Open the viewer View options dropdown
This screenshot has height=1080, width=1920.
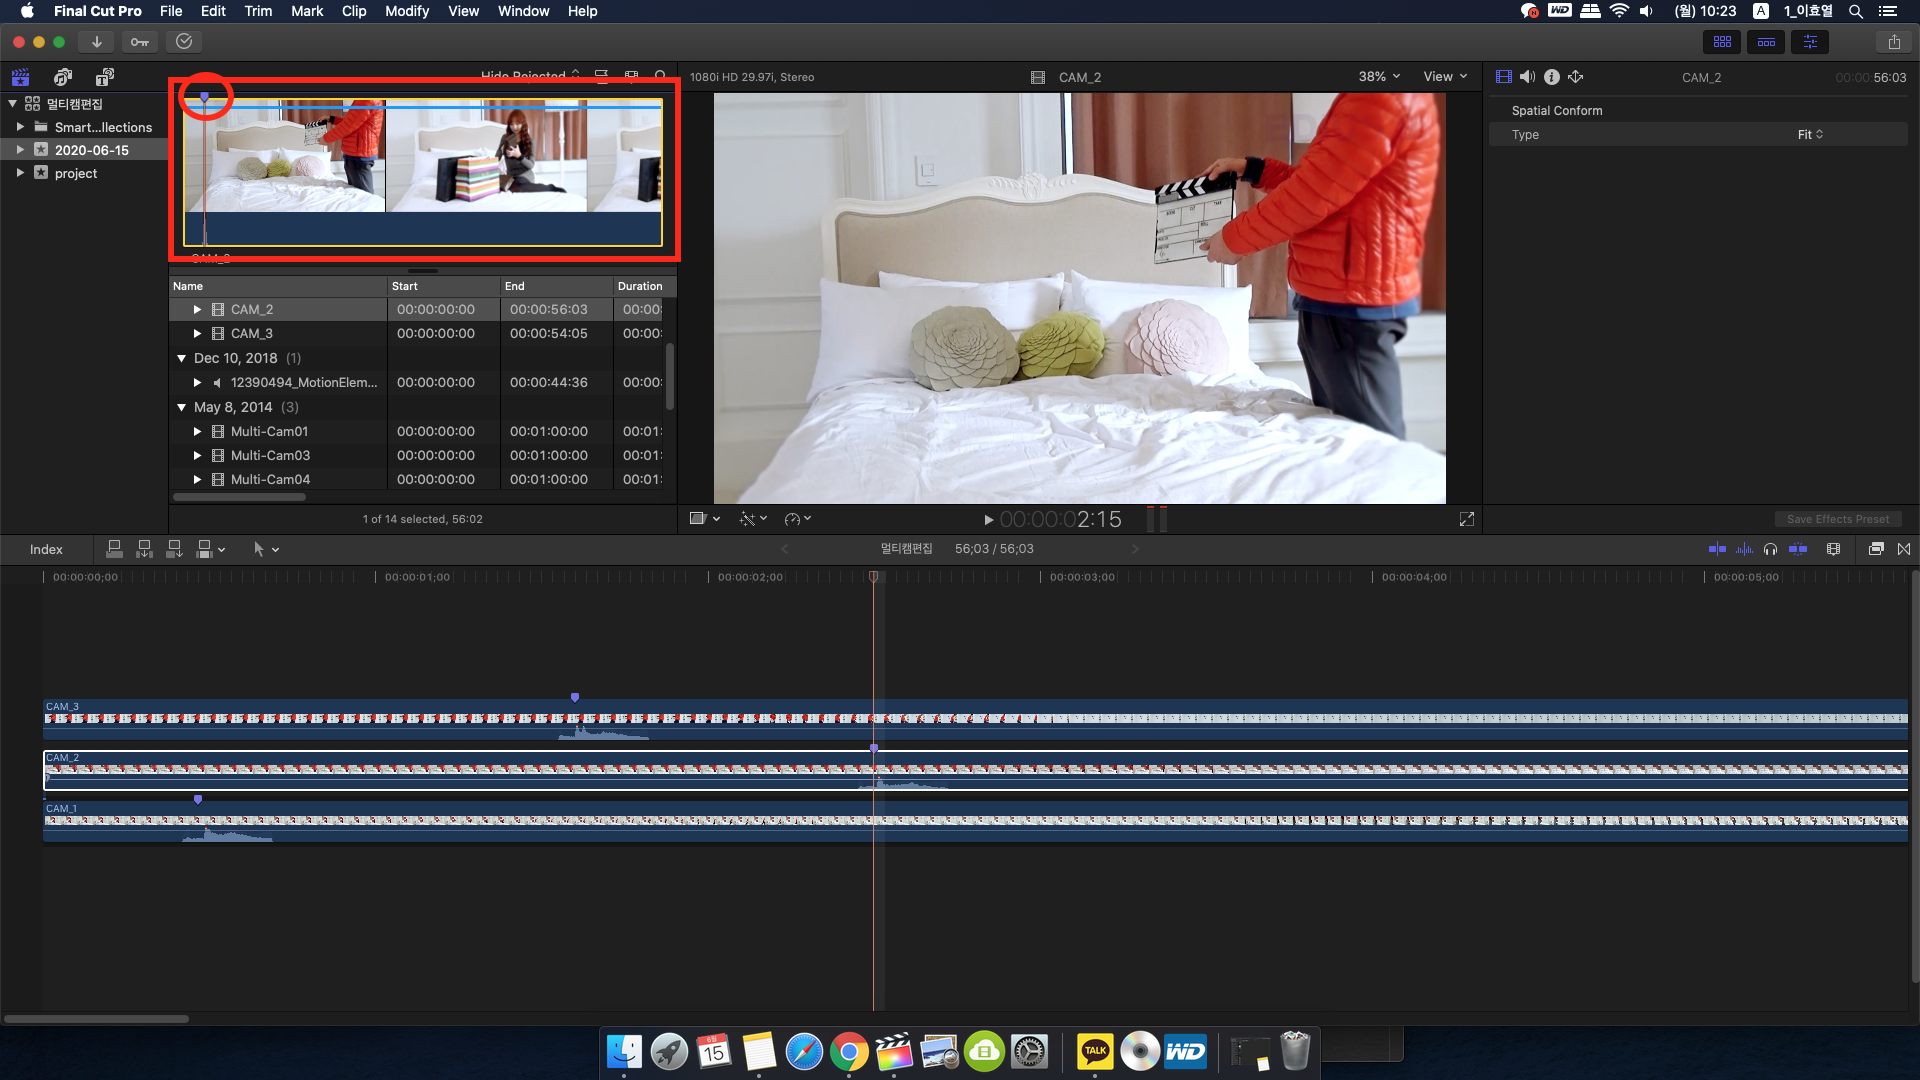pyautogui.click(x=1445, y=77)
